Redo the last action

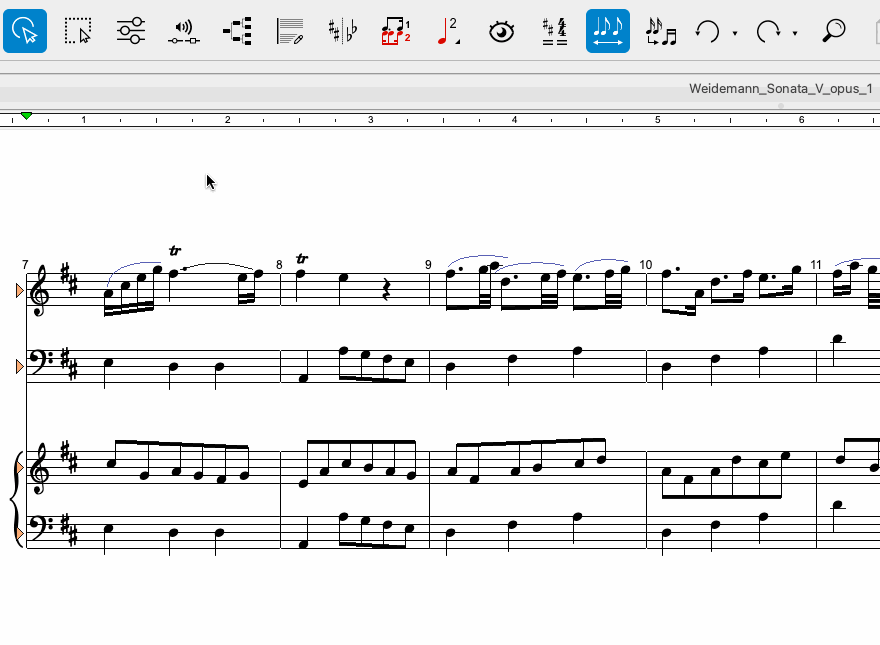pyautogui.click(x=768, y=31)
